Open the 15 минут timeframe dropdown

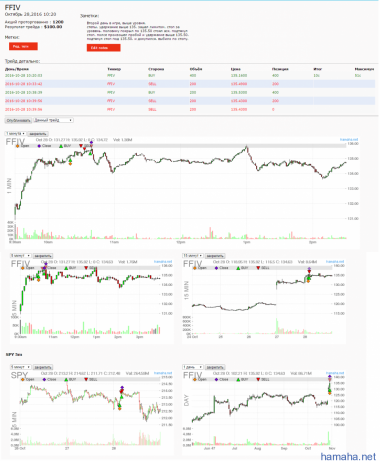coord(193,256)
